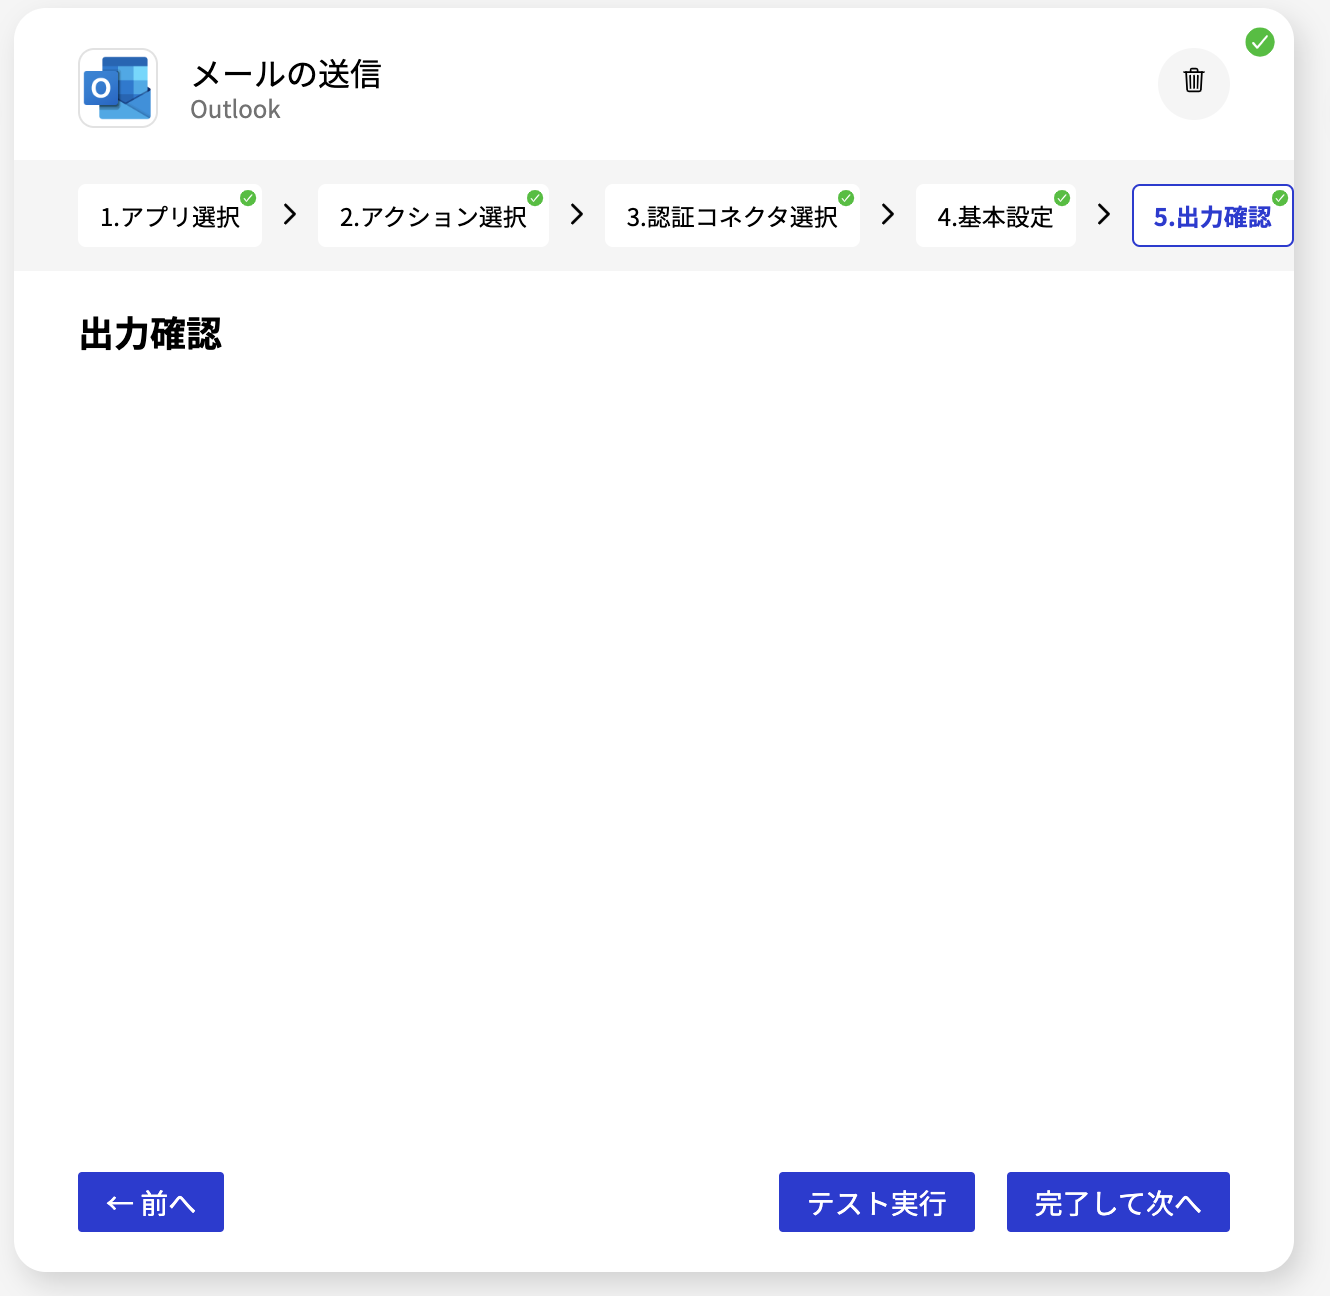Select the 5.出力確認 step
The height and width of the screenshot is (1296, 1330).
[x=1212, y=216]
